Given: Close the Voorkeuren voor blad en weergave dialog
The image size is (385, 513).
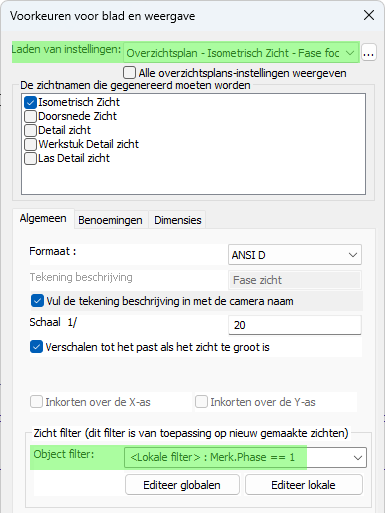Looking at the screenshot, I should [x=369, y=15].
